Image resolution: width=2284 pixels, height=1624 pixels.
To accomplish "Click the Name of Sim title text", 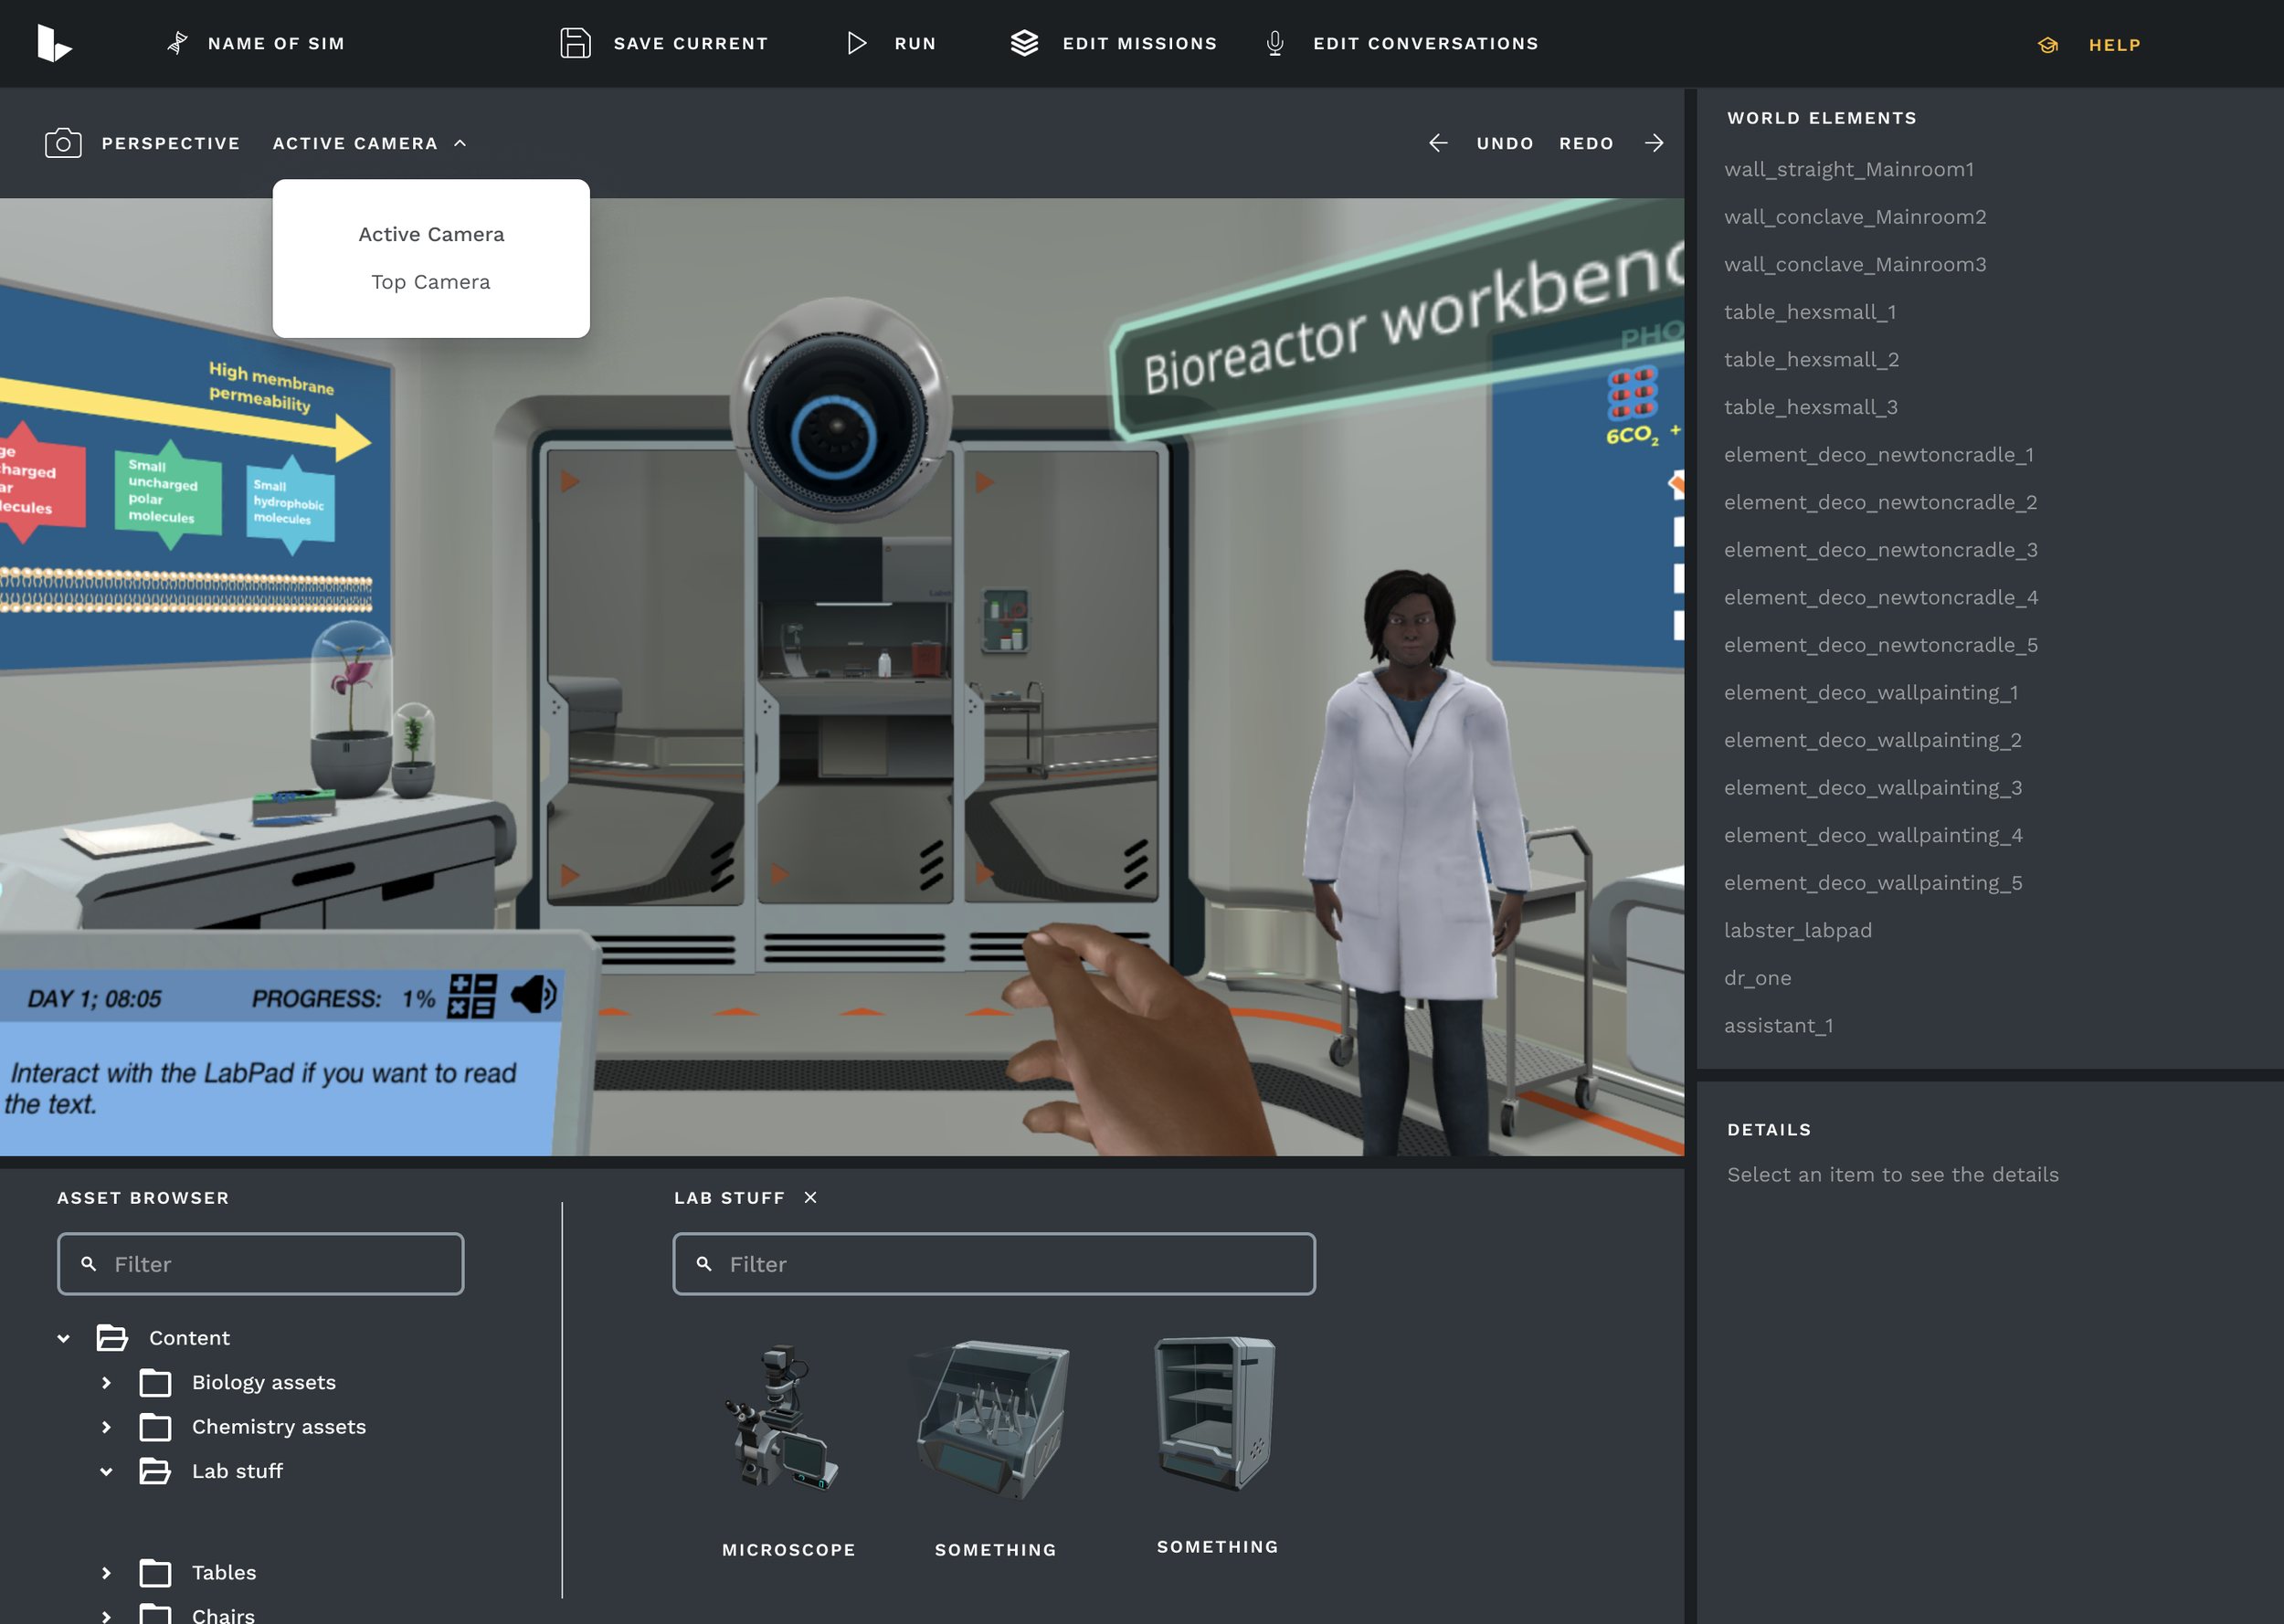I will click(x=276, y=43).
